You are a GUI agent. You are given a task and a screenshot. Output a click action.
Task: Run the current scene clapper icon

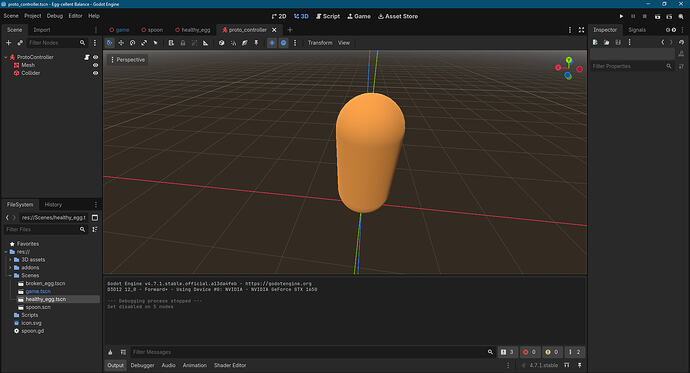[x=657, y=16]
